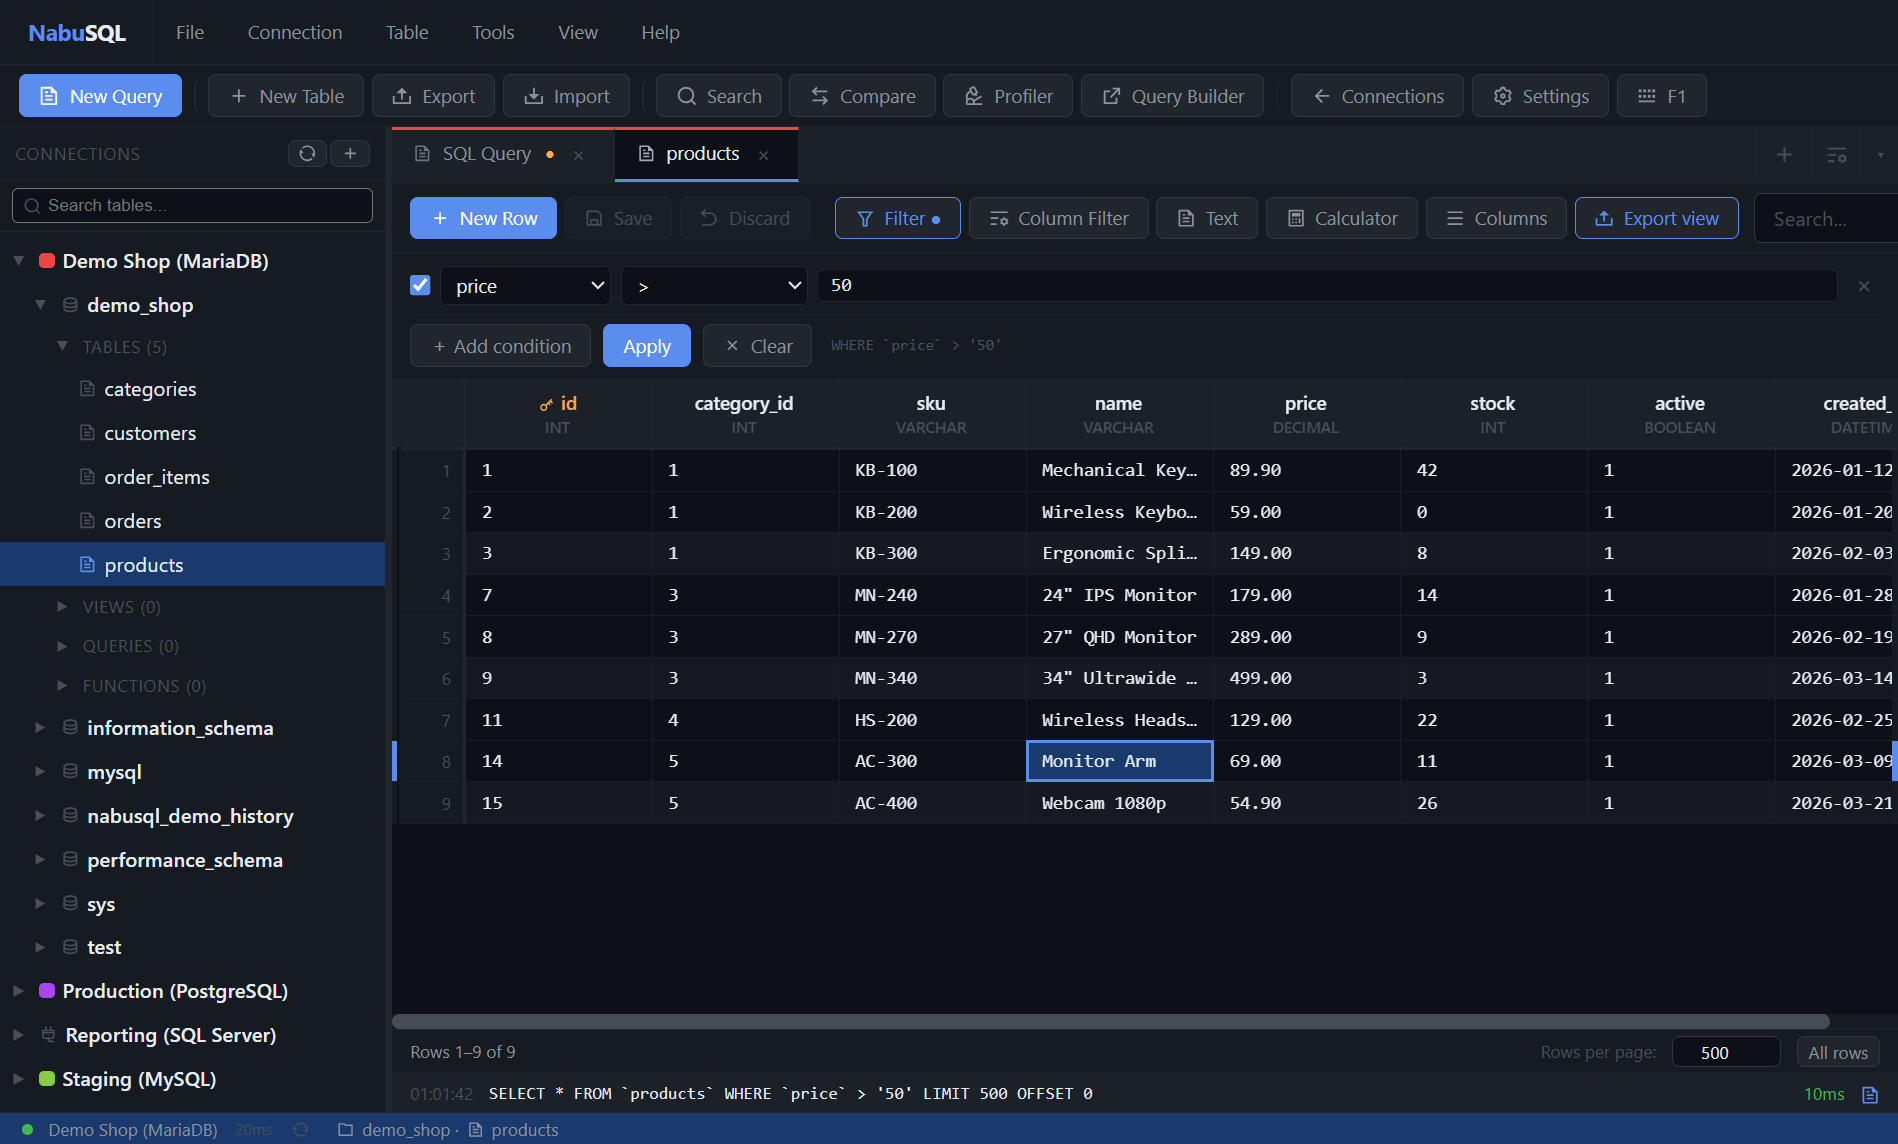Click the reconnect icon in the status bar
The image size is (1898, 1144).
tap(300, 1130)
